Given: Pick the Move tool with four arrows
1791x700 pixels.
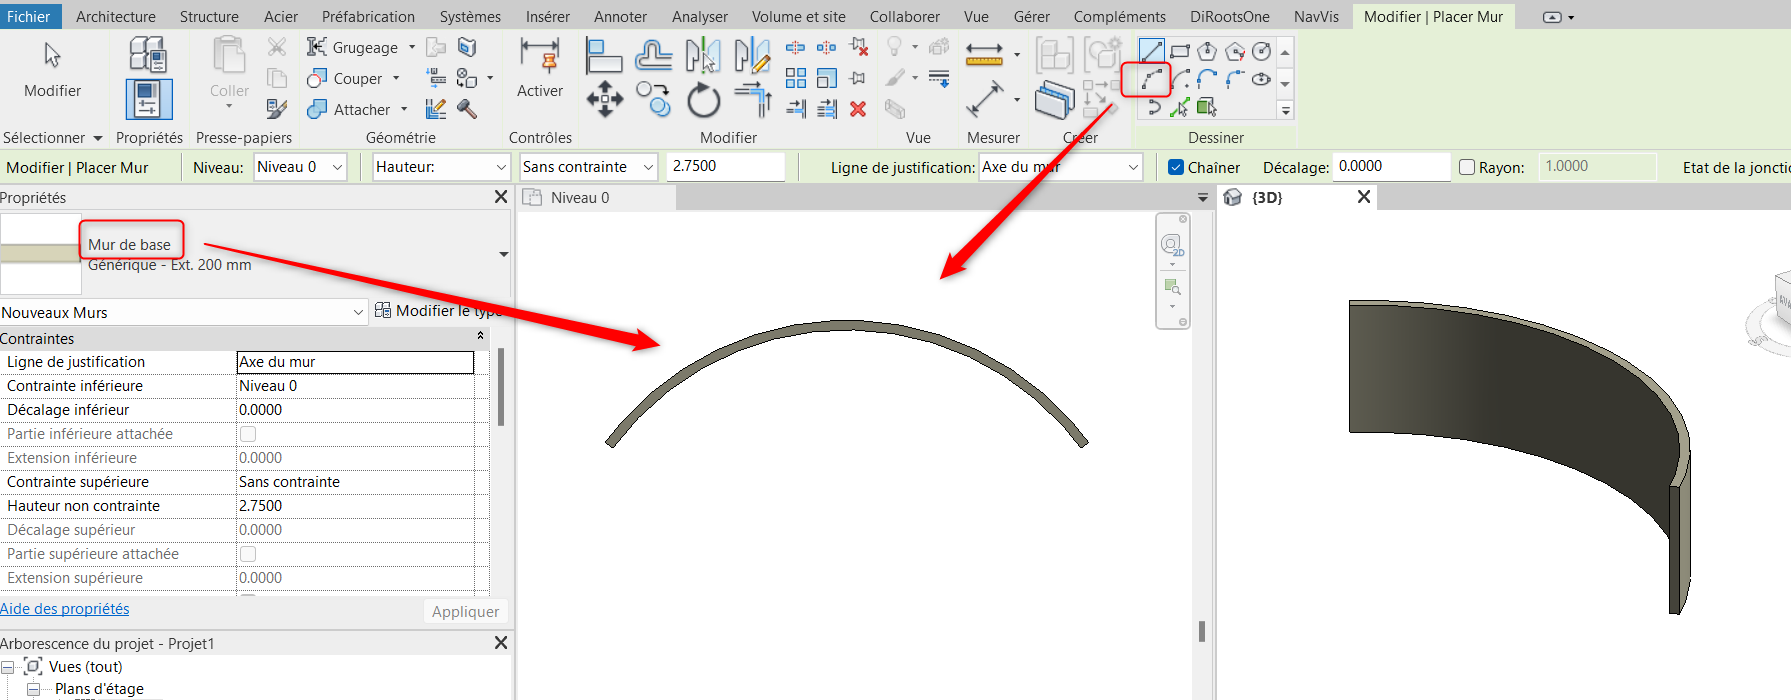Looking at the screenshot, I should tap(604, 101).
